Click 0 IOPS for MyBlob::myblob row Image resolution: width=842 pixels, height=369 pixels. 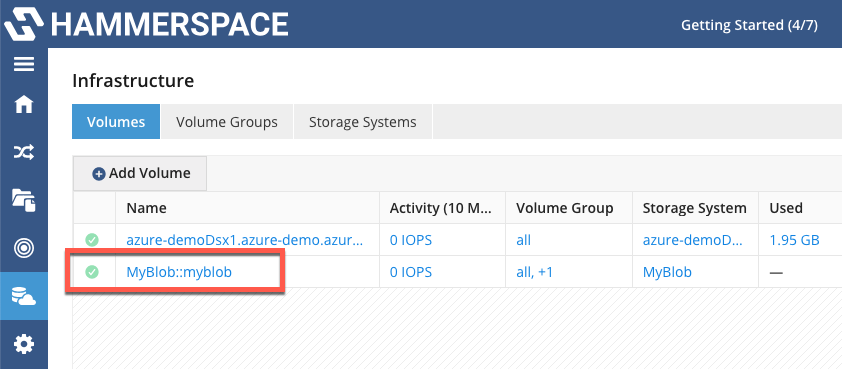tap(411, 272)
